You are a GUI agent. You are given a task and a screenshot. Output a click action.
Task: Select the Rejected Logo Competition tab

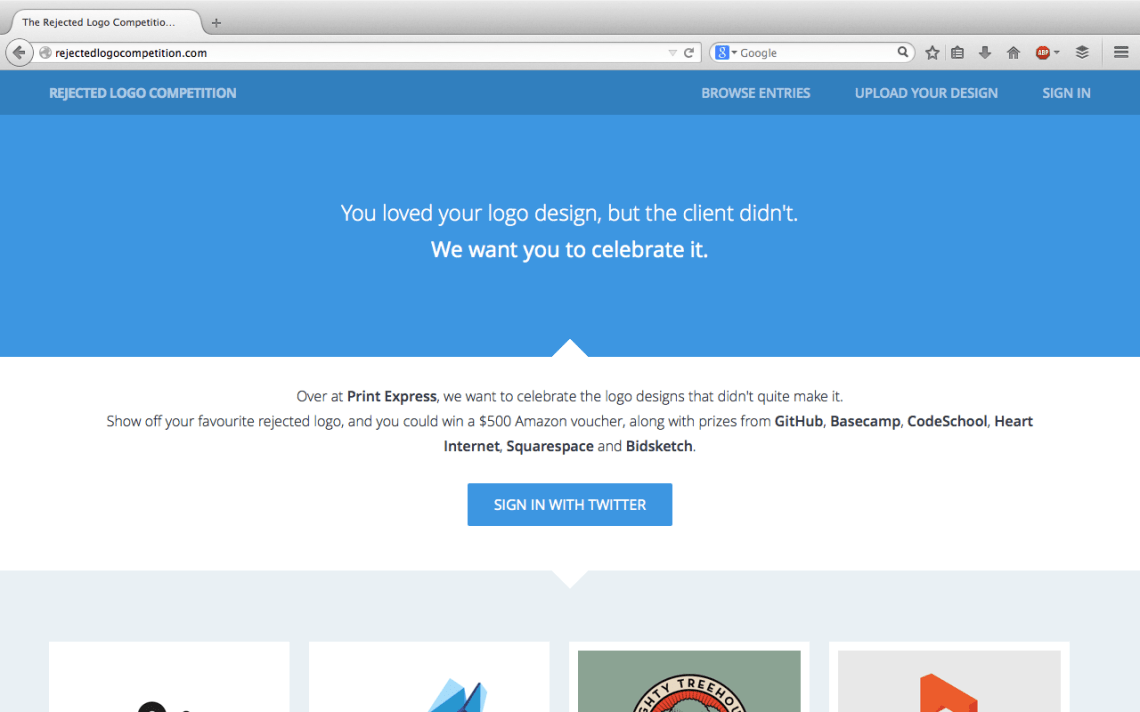click(x=100, y=22)
